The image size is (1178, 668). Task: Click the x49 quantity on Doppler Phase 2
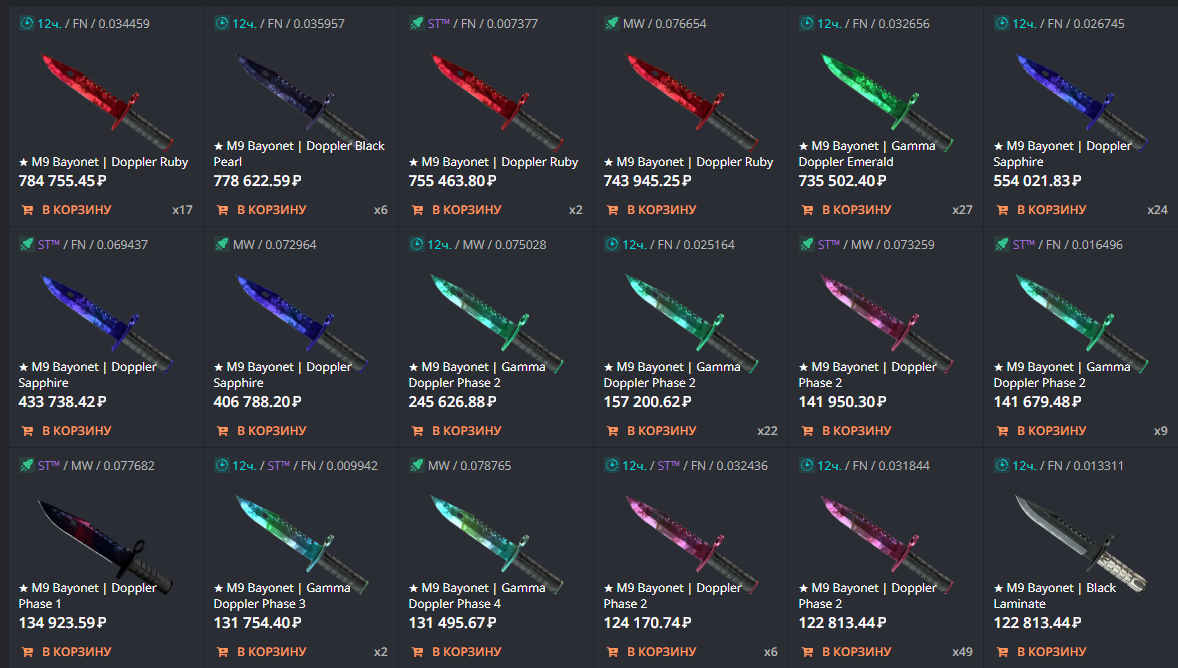pos(962,652)
